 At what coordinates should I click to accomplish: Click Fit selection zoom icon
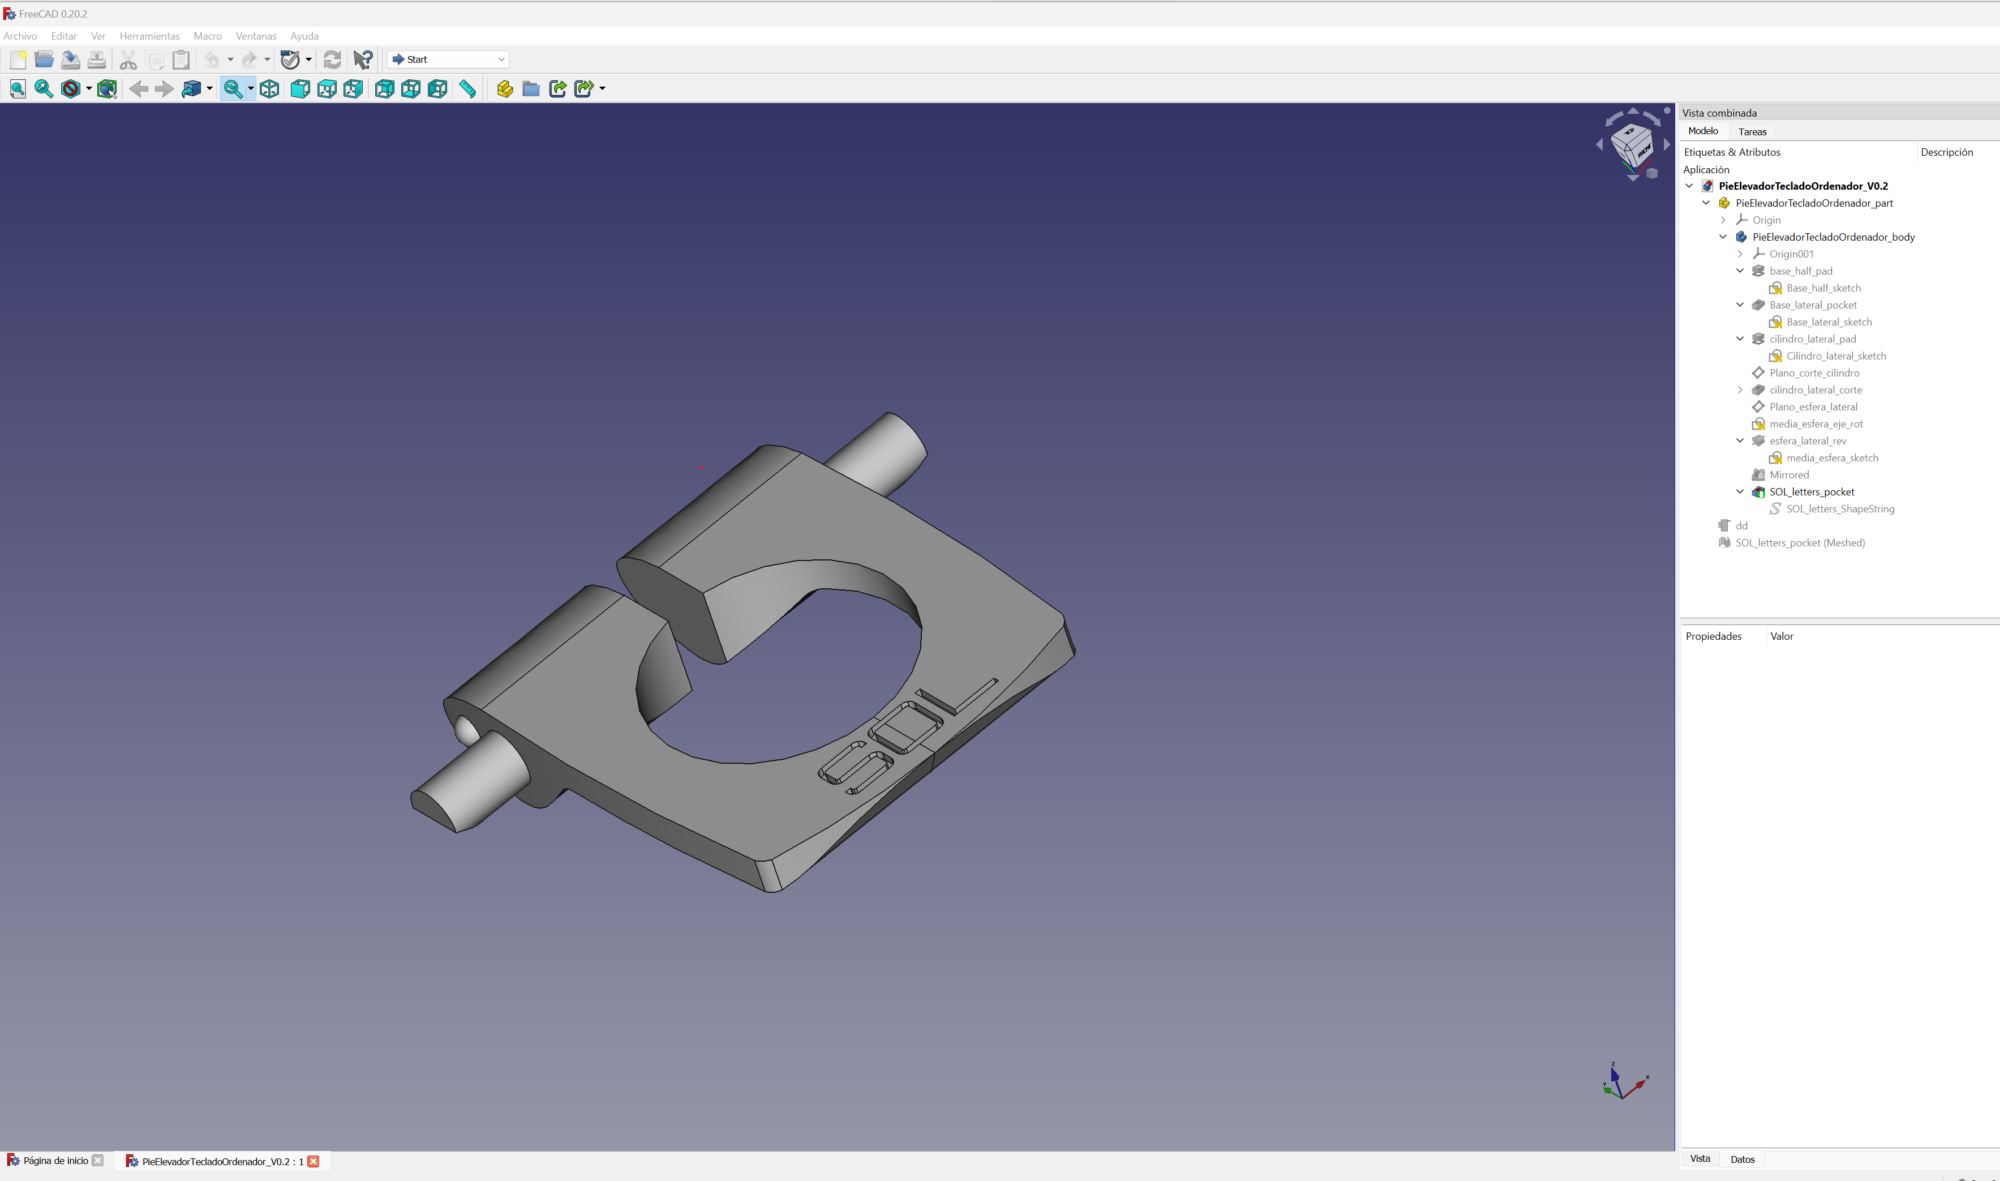(44, 89)
